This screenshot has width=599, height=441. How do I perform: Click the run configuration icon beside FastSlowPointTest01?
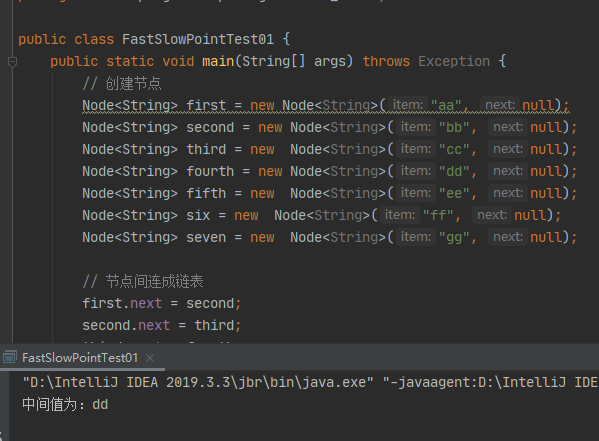coord(10,358)
